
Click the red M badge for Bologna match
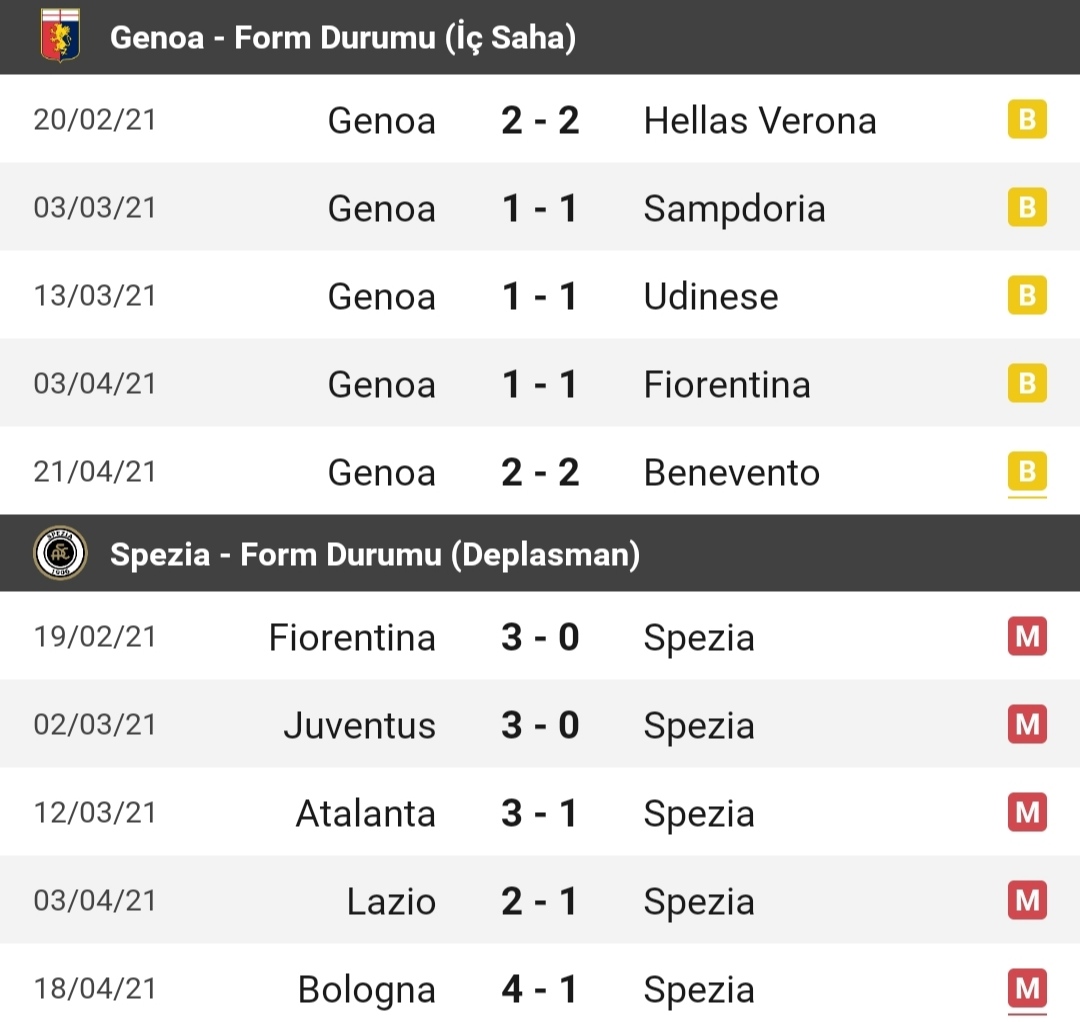pos(1027,989)
